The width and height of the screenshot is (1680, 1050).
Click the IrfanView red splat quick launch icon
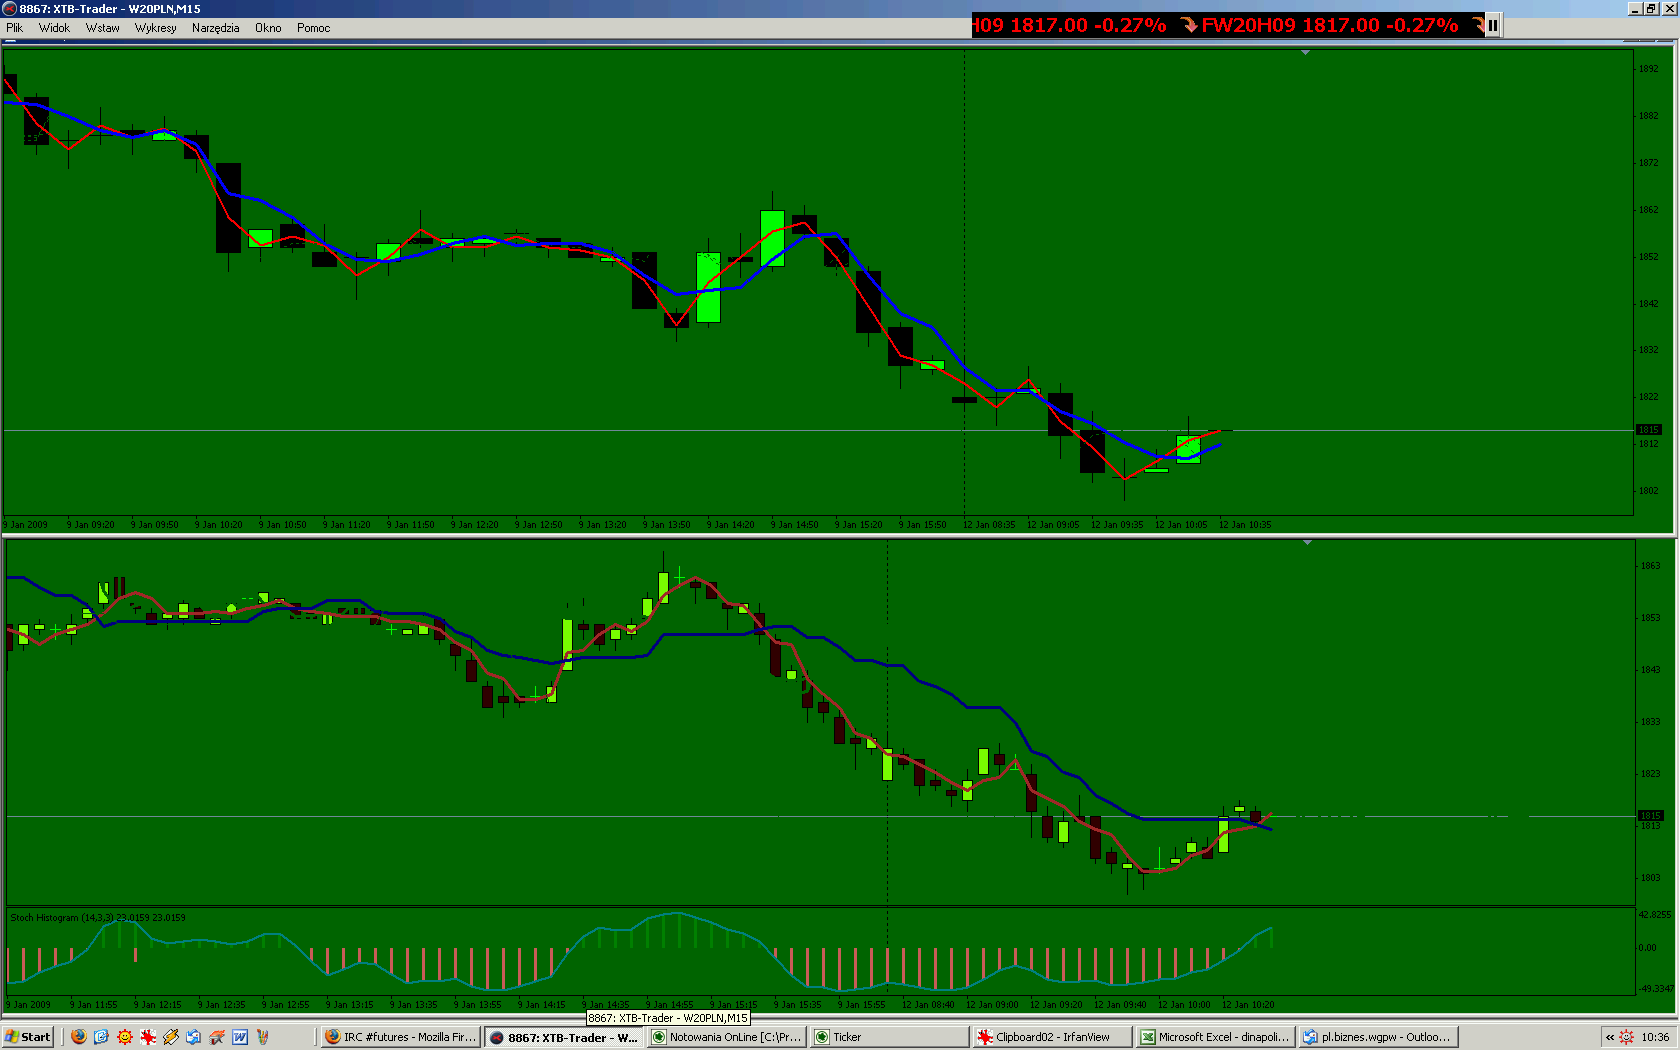pos(148,1037)
